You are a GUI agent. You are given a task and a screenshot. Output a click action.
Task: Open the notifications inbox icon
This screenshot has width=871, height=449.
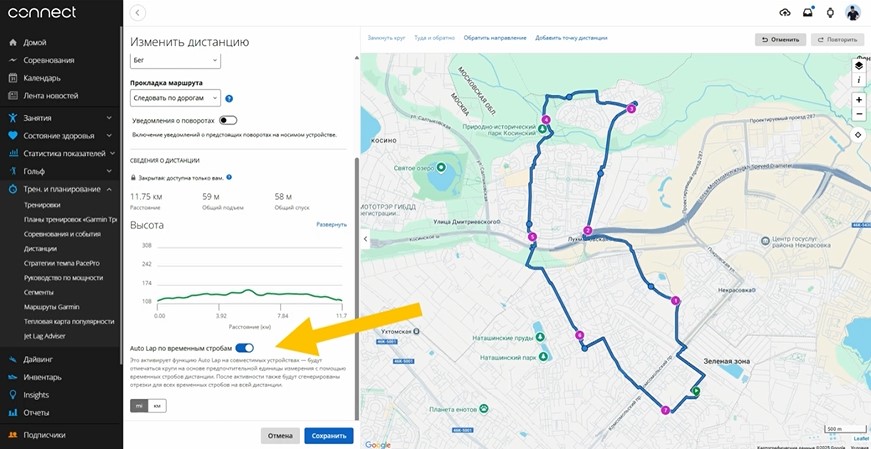807,12
